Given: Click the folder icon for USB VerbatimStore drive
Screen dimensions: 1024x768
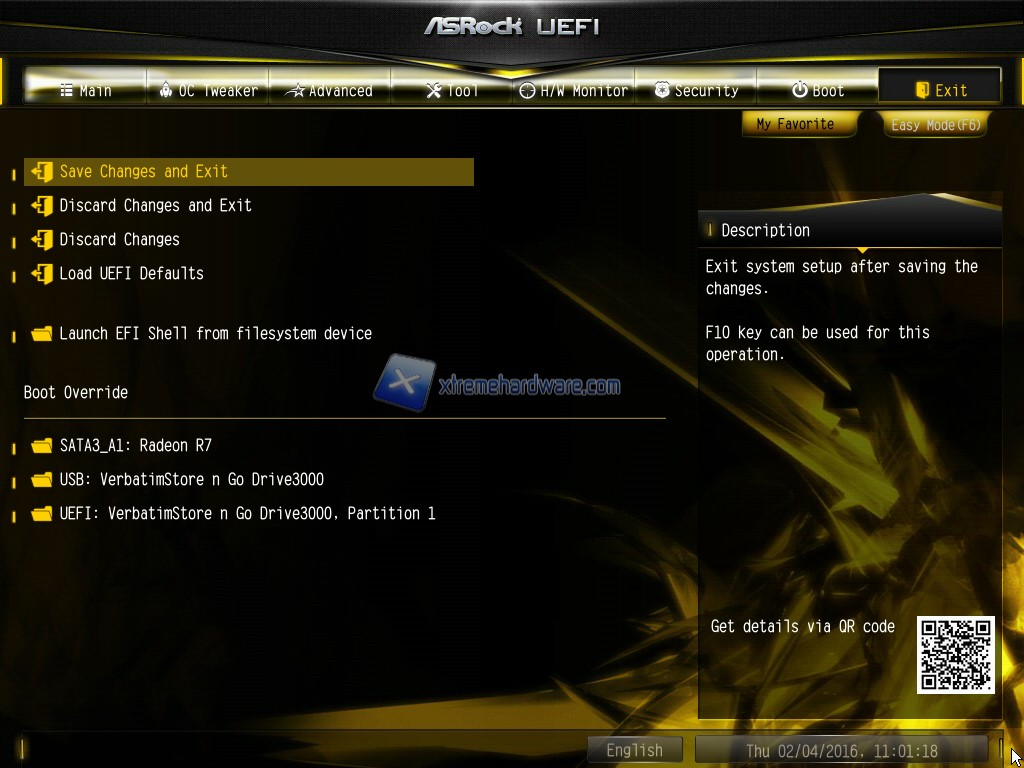Looking at the screenshot, I should [42, 480].
